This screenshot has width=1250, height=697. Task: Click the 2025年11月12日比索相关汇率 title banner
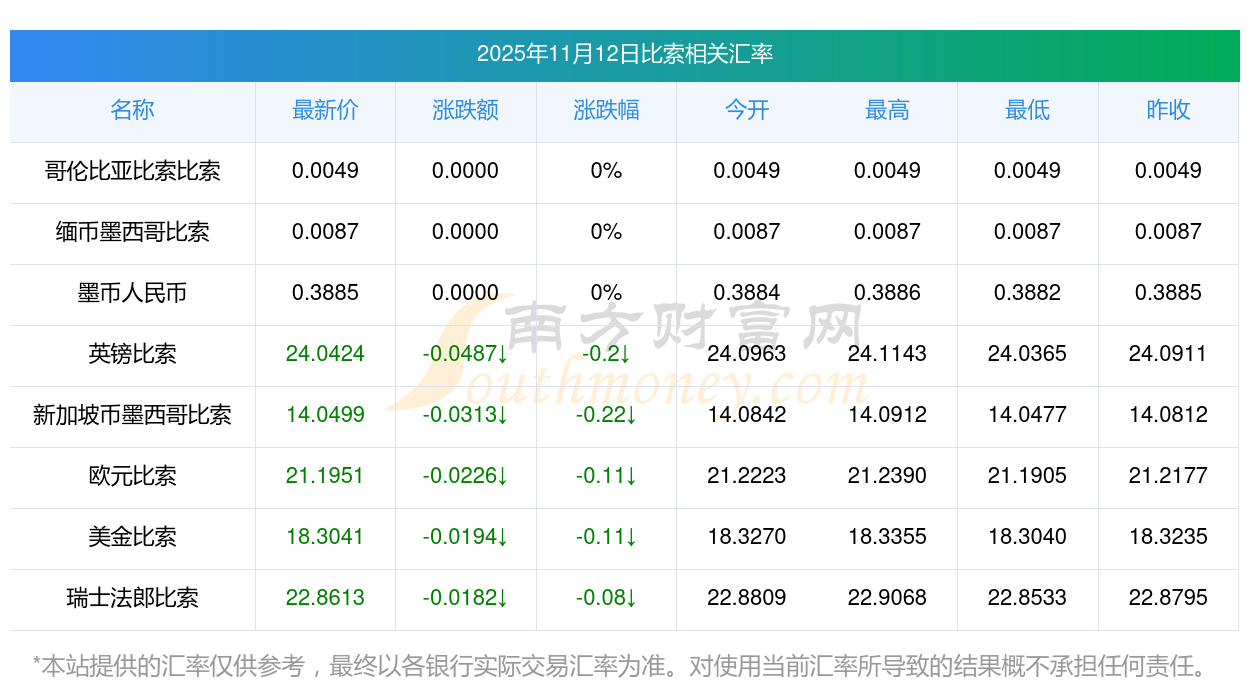click(624, 54)
